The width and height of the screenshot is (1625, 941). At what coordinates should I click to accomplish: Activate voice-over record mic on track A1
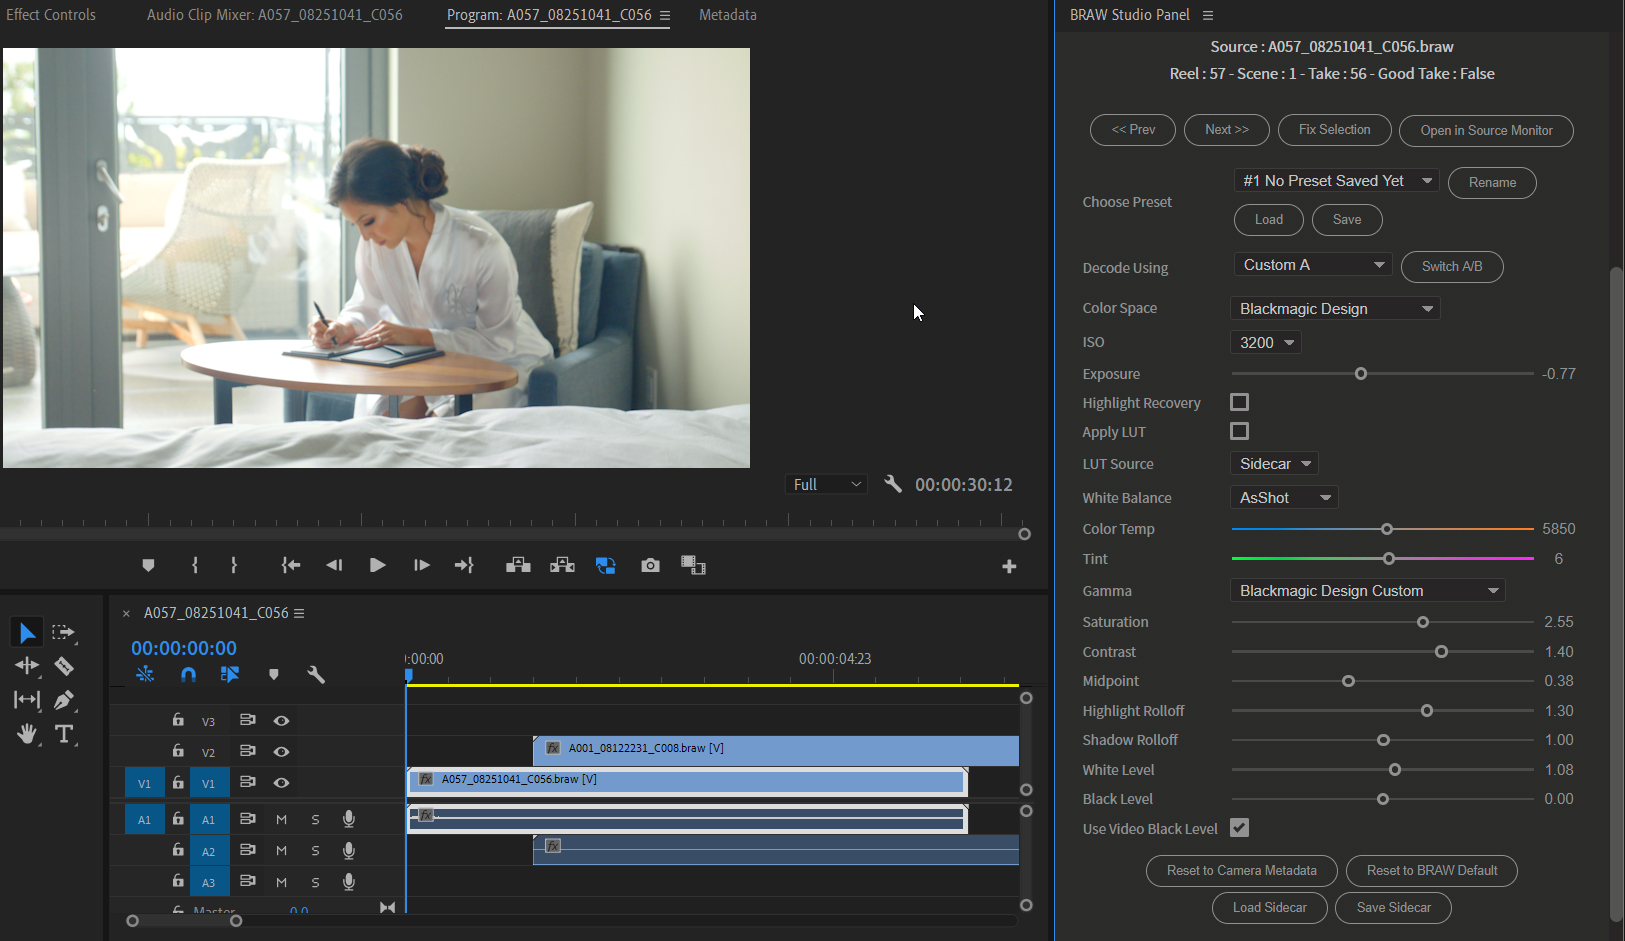pos(348,818)
